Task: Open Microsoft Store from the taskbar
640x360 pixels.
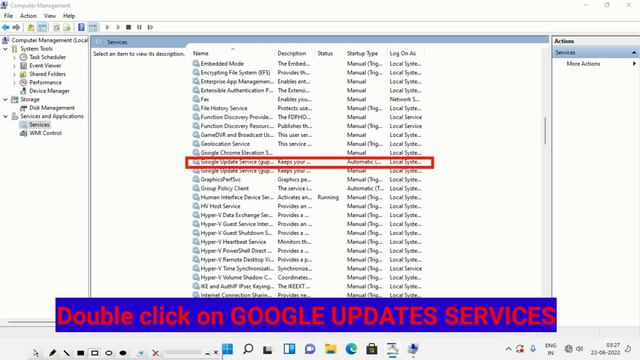Action: 371,349
